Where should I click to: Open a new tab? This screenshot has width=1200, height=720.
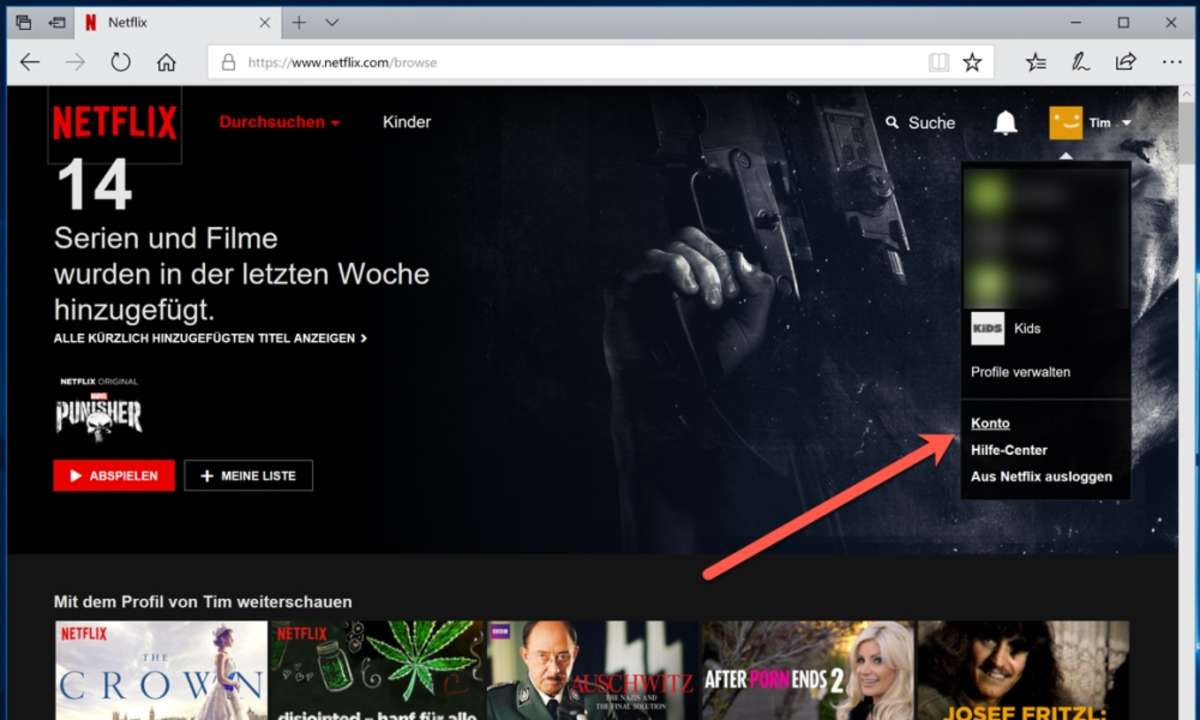[x=299, y=22]
